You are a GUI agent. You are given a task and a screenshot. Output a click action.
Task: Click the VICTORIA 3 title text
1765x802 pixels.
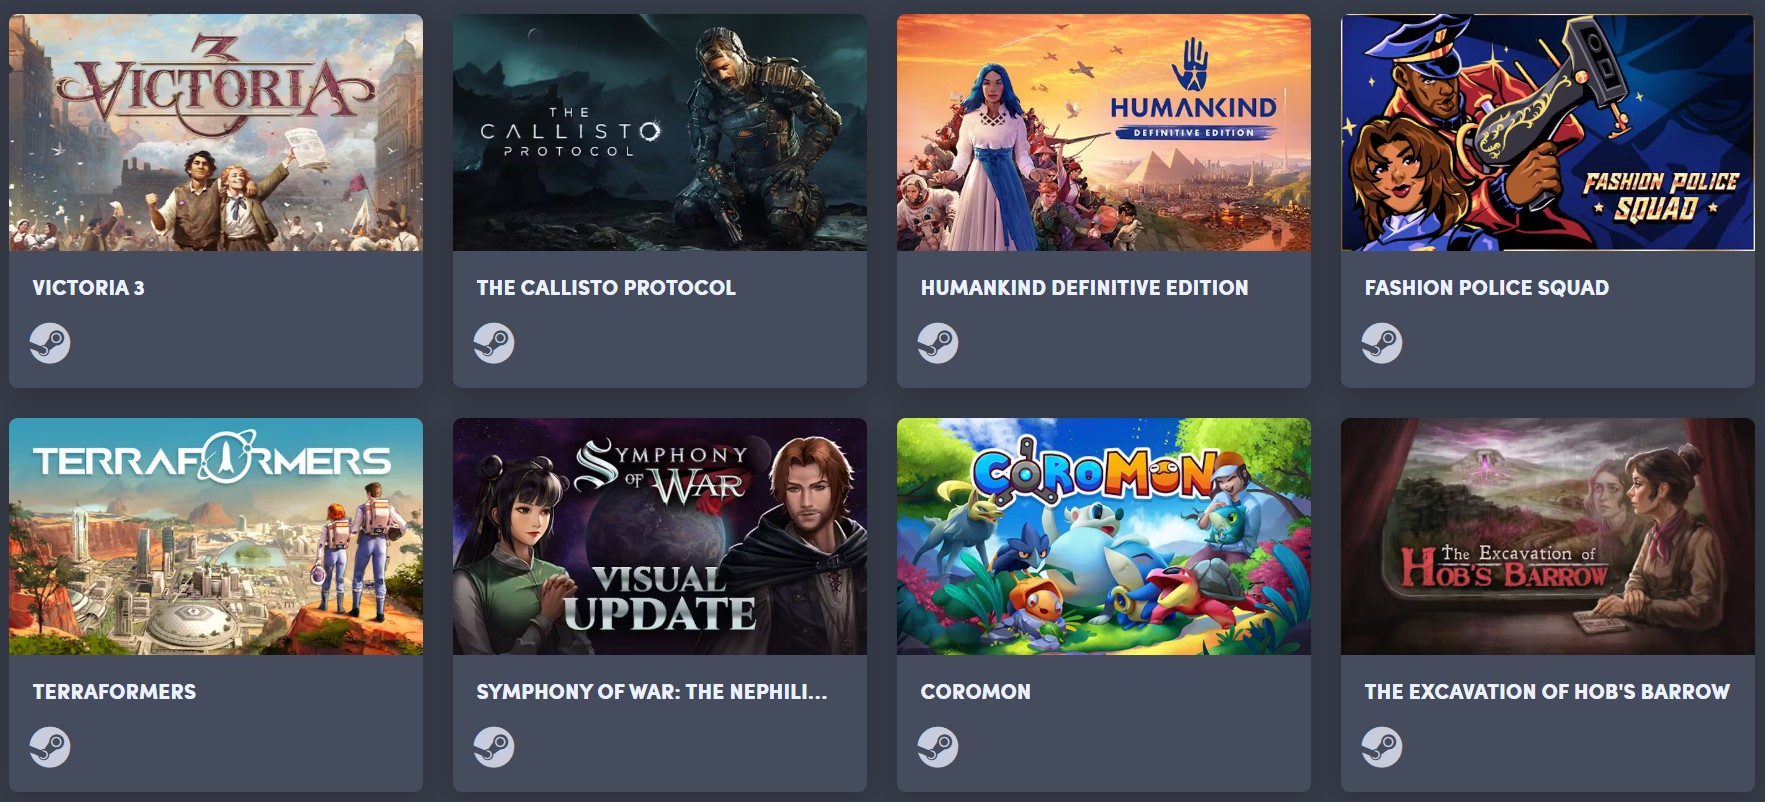click(89, 288)
